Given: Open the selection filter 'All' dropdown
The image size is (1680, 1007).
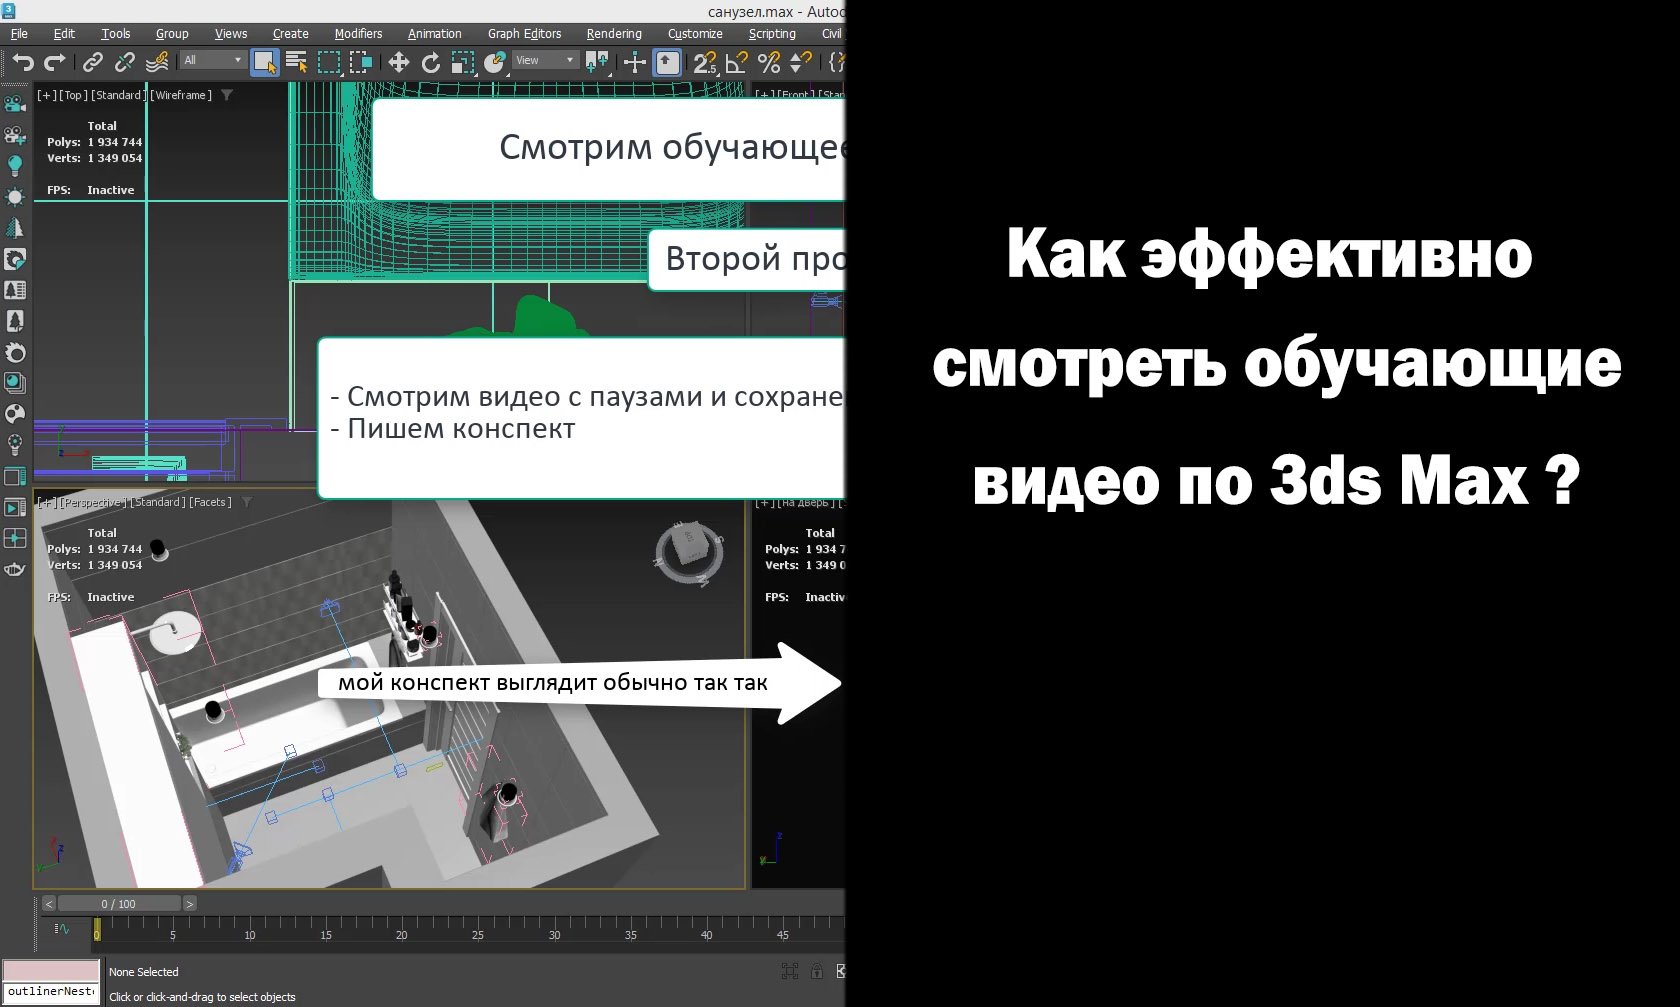Looking at the screenshot, I should pos(213,61).
